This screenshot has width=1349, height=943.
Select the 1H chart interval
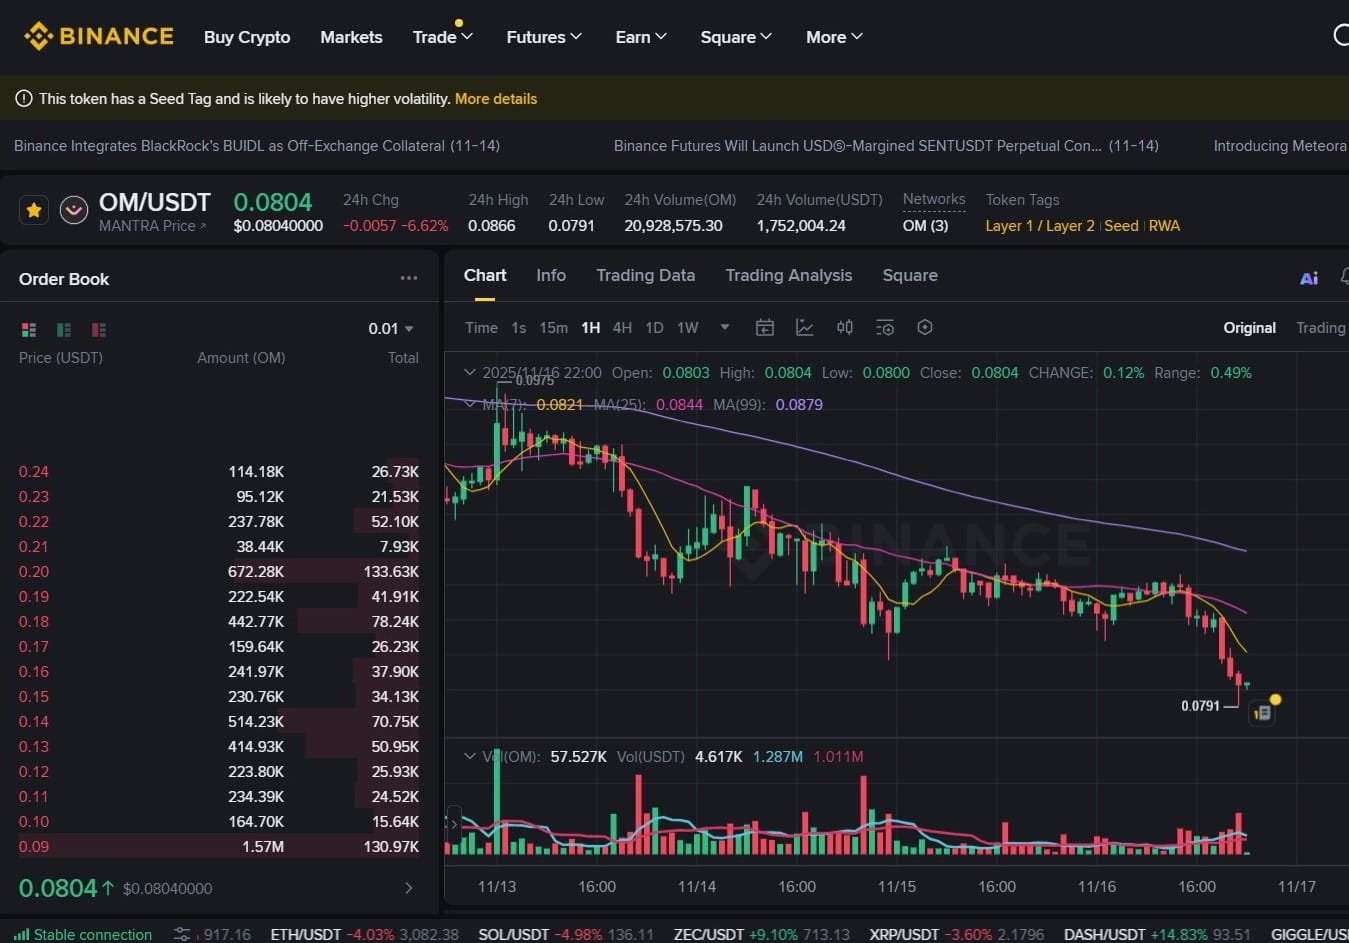[x=591, y=327]
